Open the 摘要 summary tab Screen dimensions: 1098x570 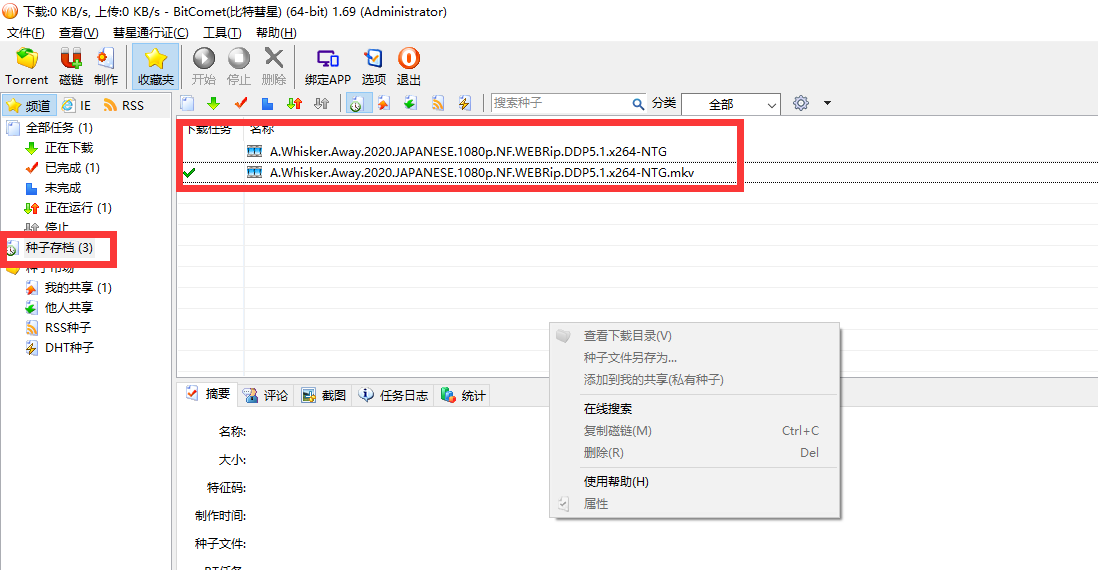tap(208, 394)
